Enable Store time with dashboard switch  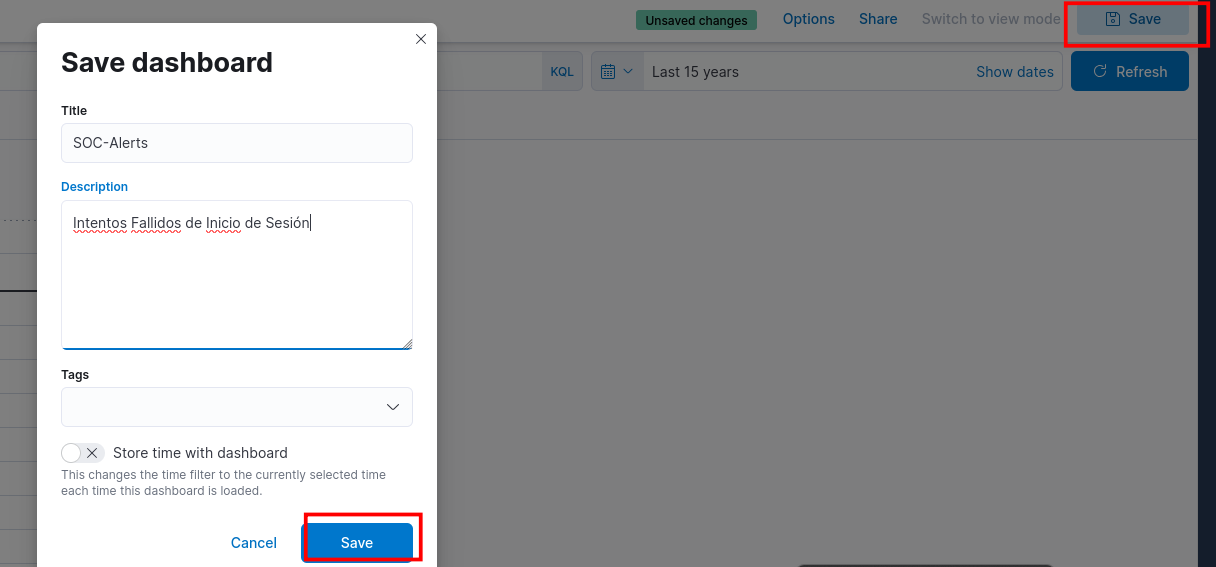83,453
